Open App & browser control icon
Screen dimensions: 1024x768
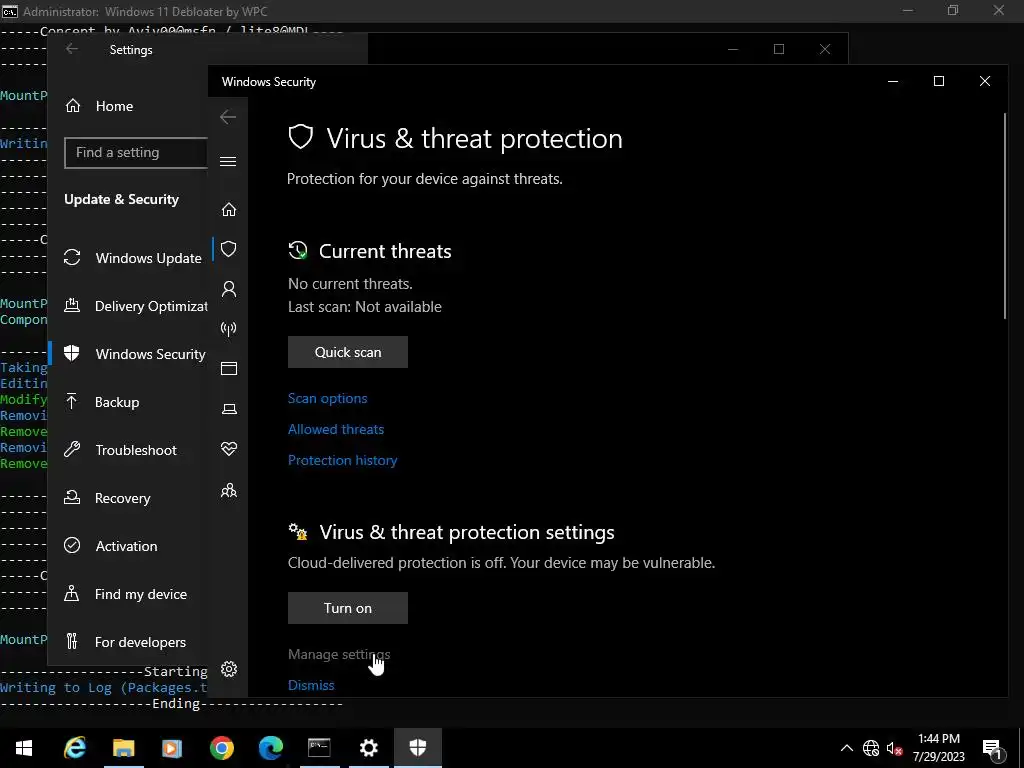click(x=229, y=368)
